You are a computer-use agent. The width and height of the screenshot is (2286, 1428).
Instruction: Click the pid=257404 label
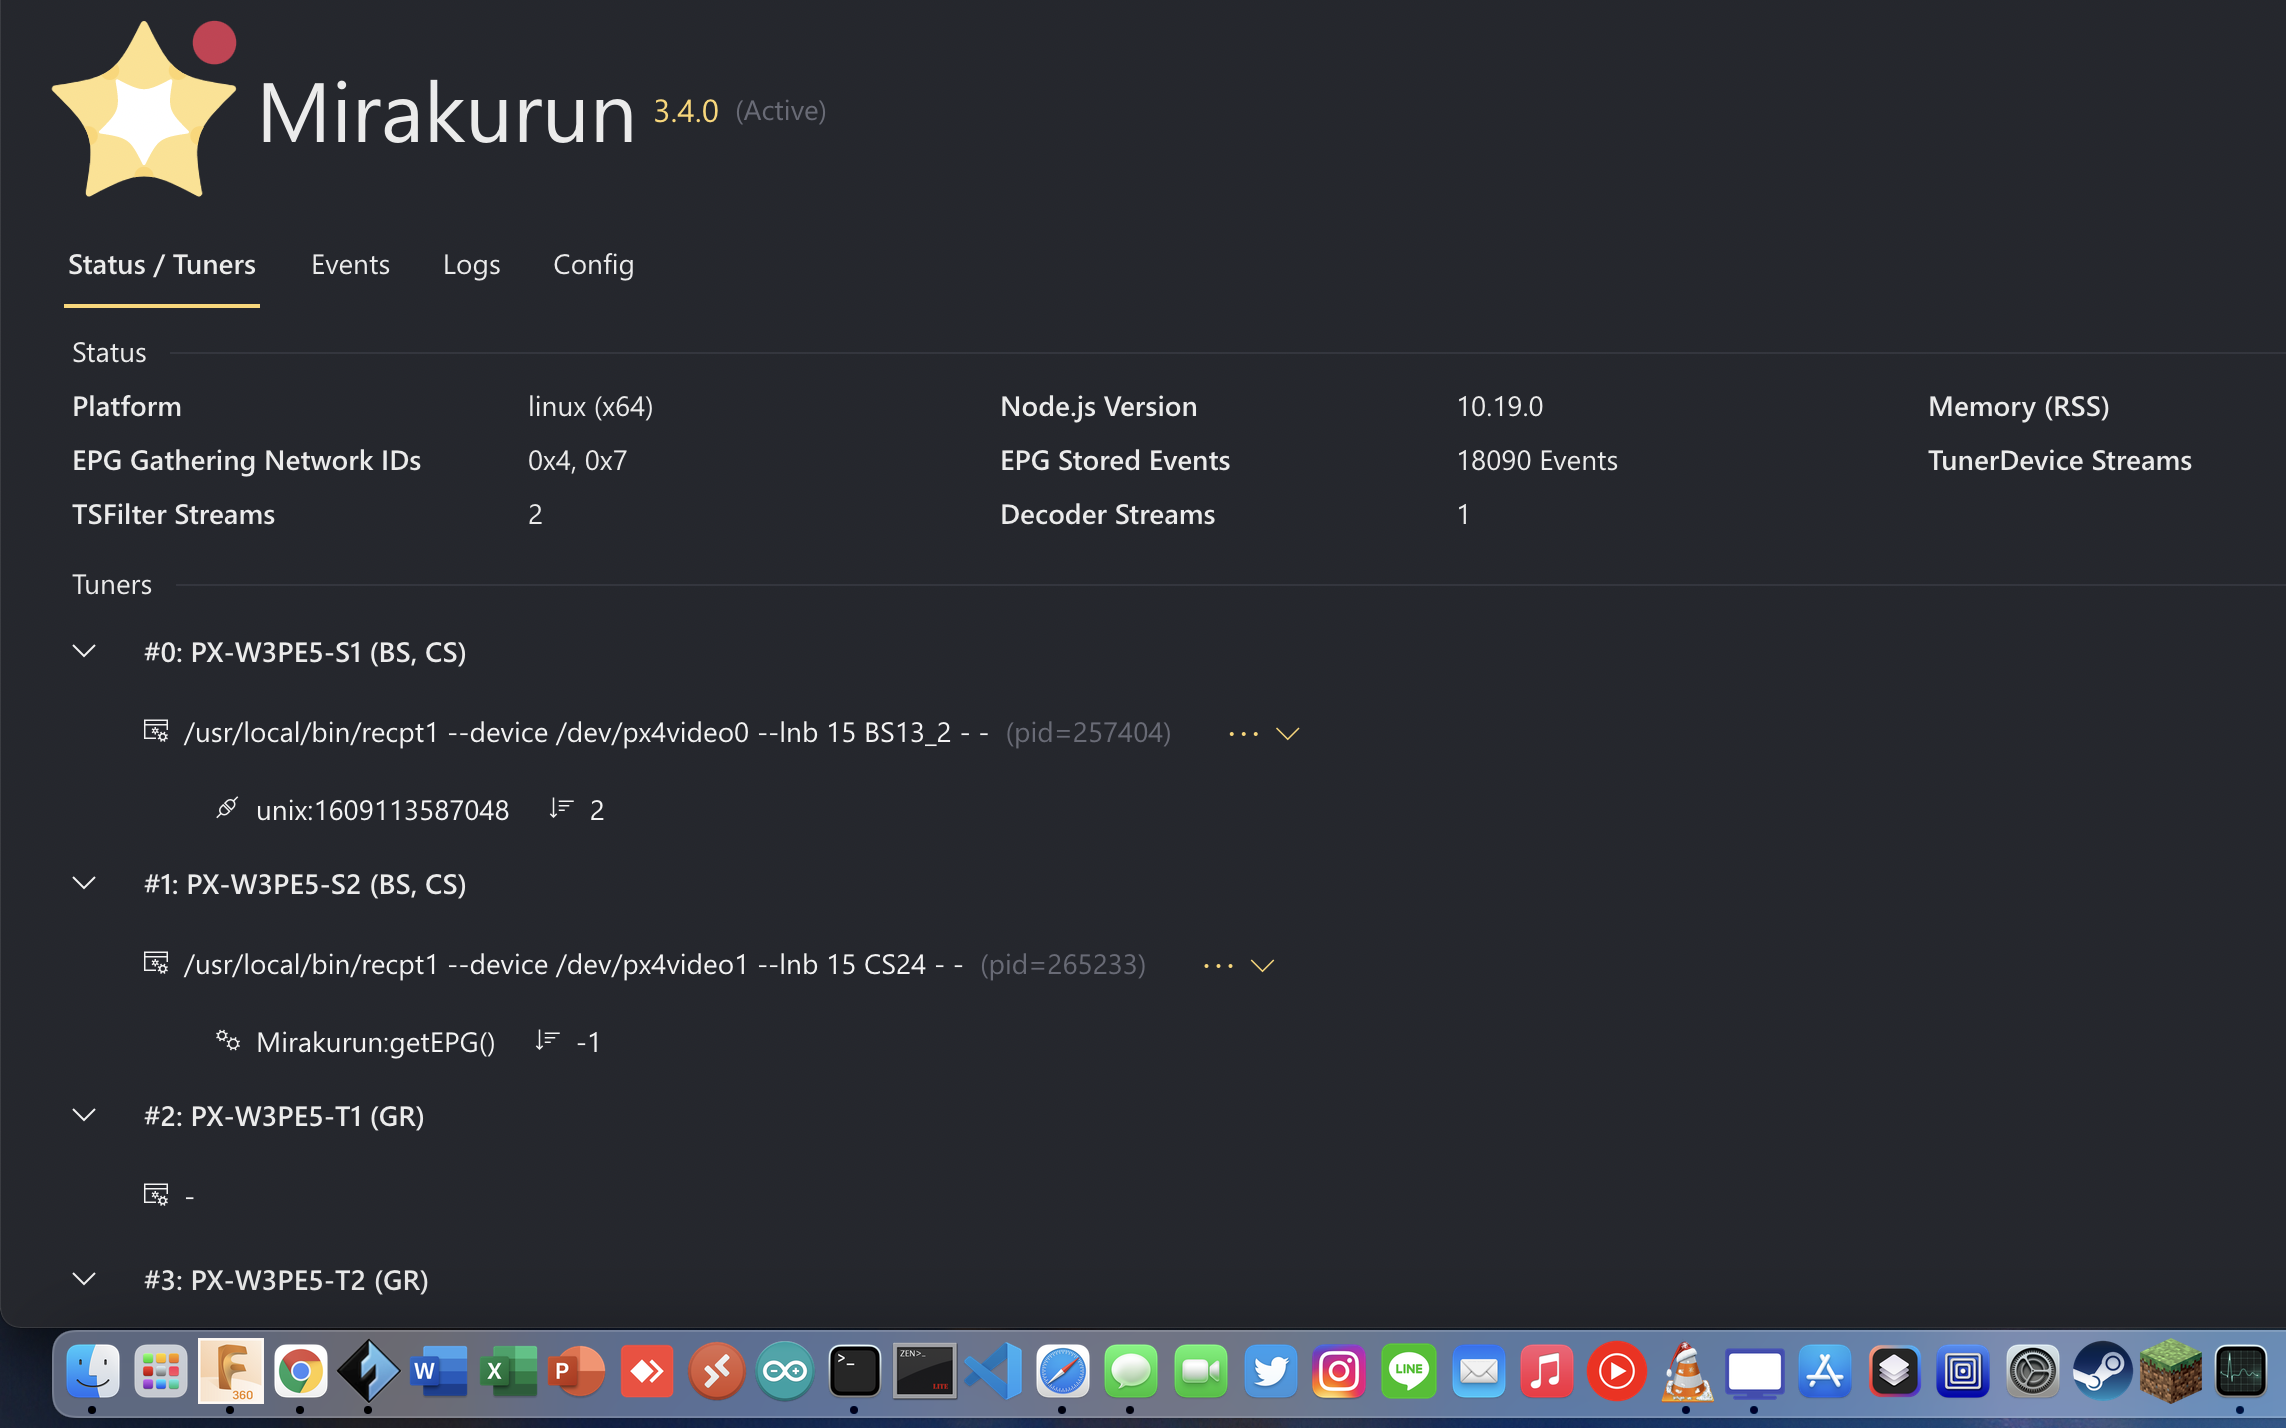(1088, 733)
